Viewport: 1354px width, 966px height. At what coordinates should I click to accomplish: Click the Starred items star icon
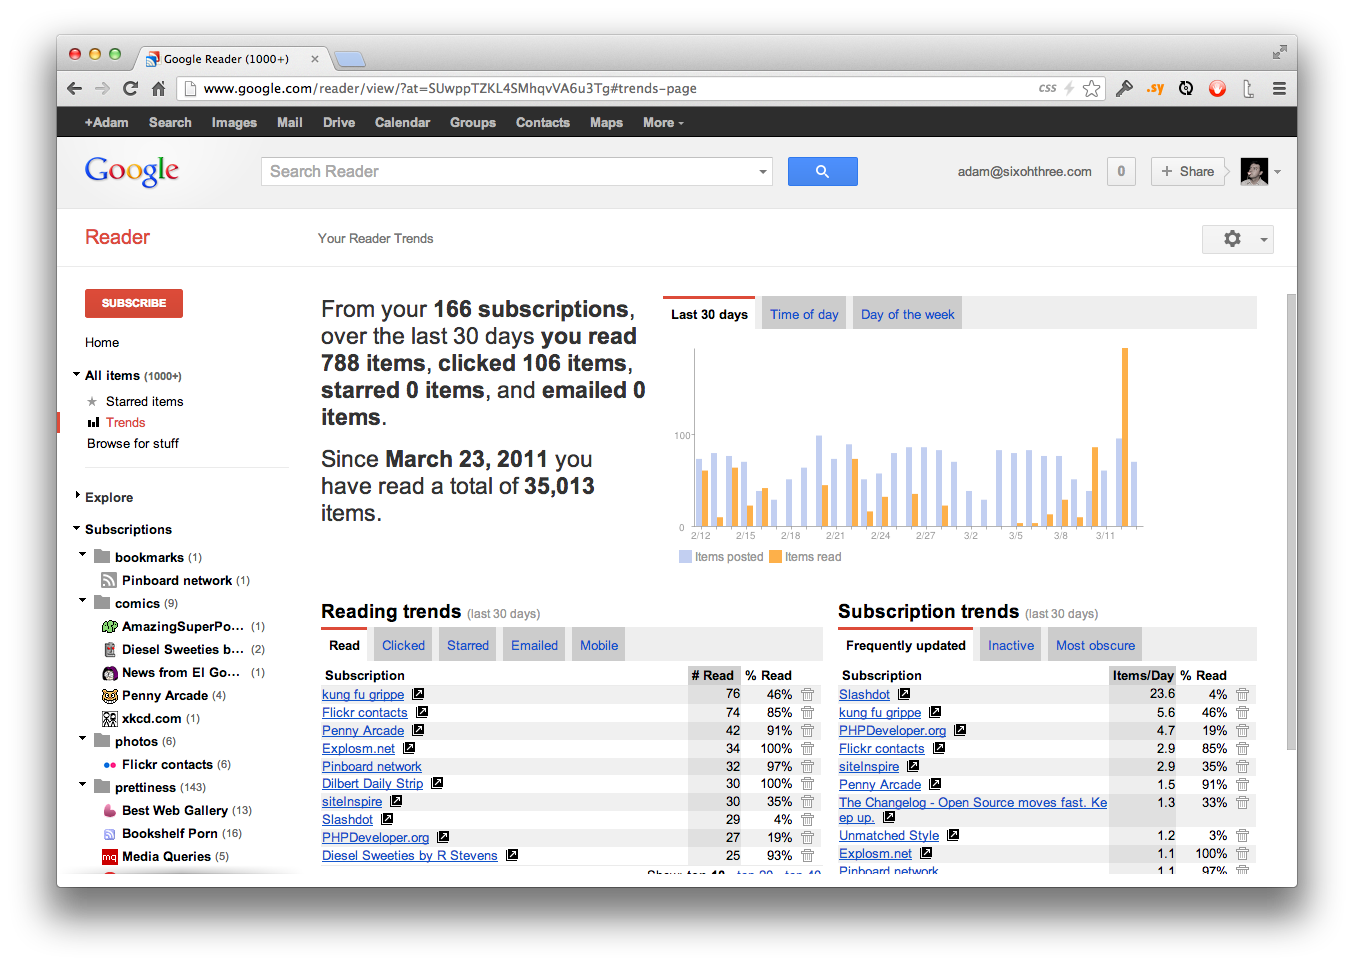92,401
